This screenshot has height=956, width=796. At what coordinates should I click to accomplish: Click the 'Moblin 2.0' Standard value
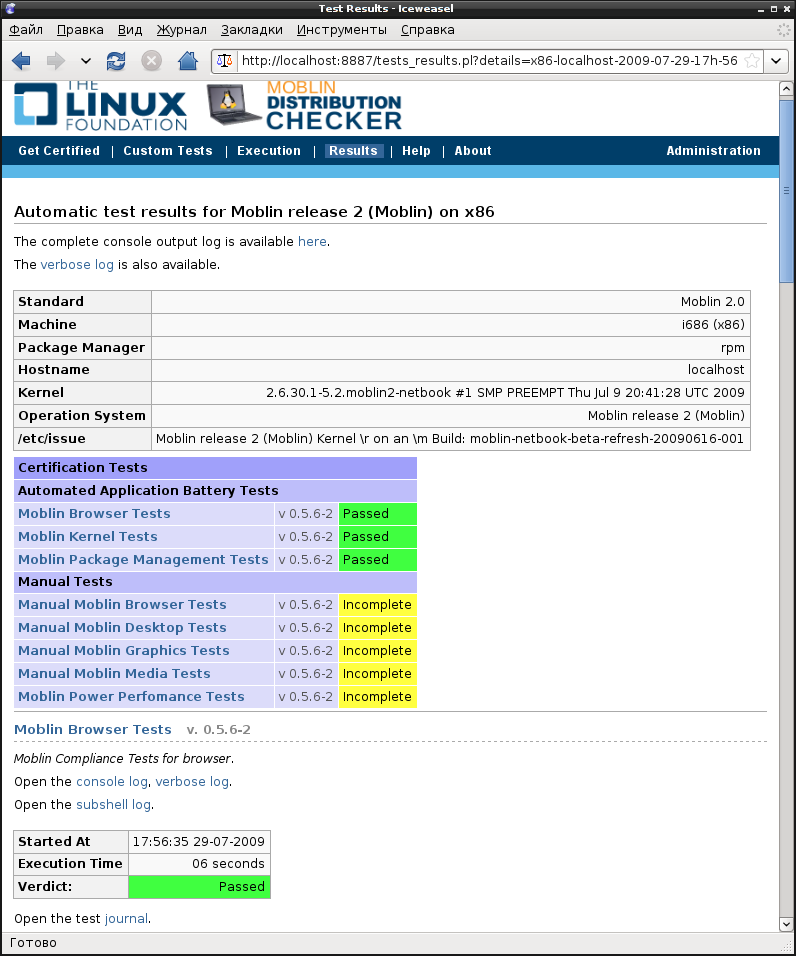(x=712, y=301)
